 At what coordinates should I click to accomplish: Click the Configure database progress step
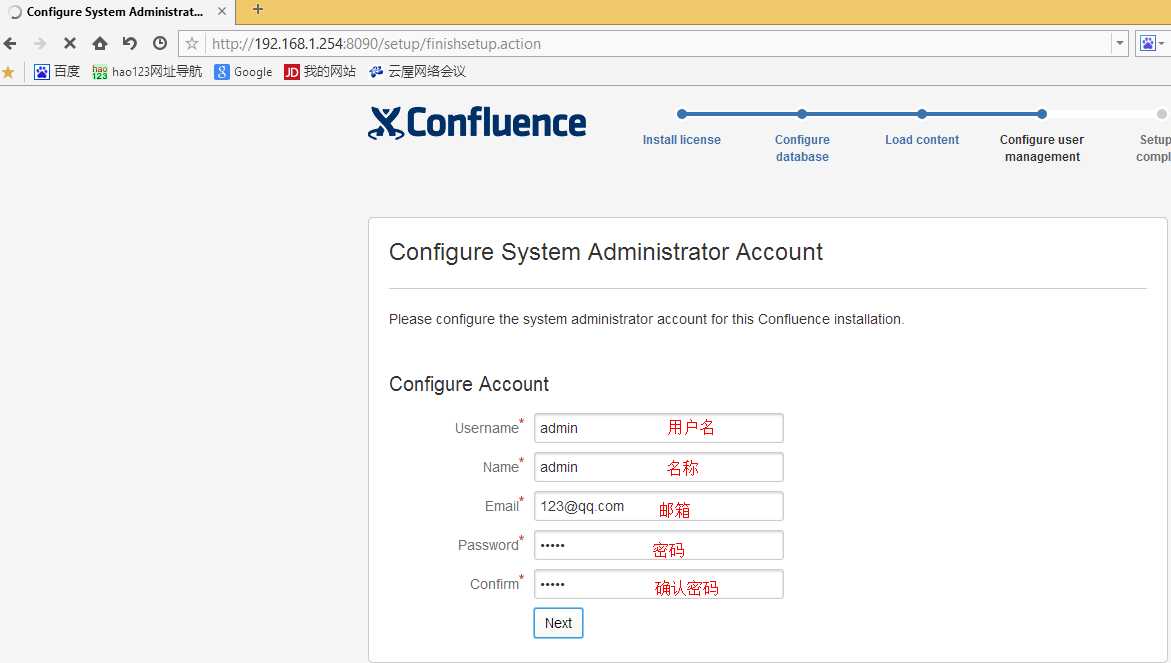[x=802, y=148]
